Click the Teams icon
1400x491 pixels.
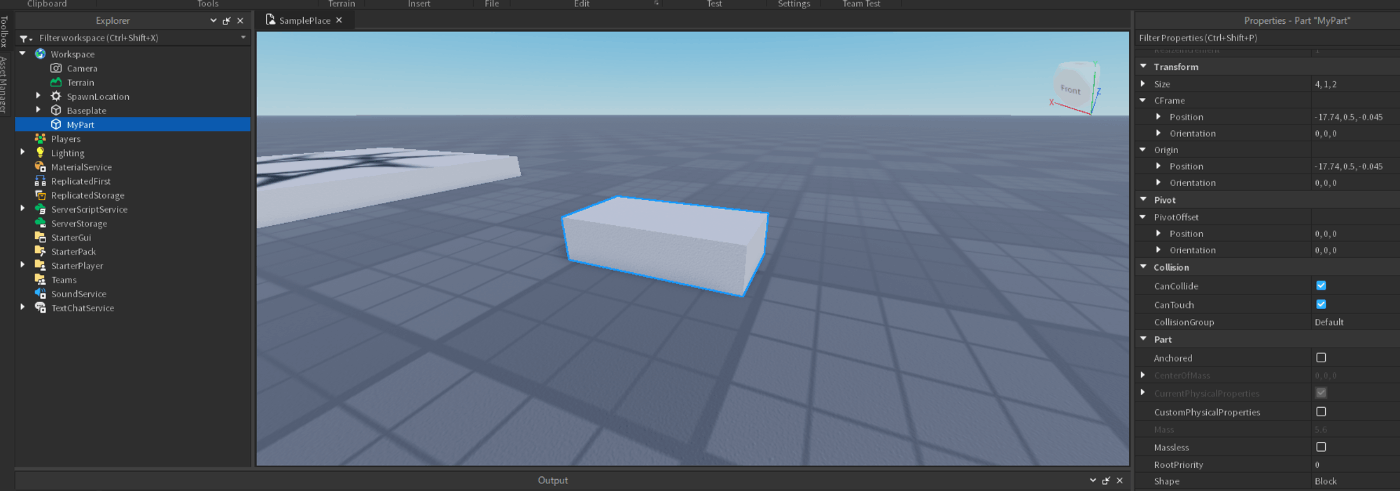pos(40,279)
